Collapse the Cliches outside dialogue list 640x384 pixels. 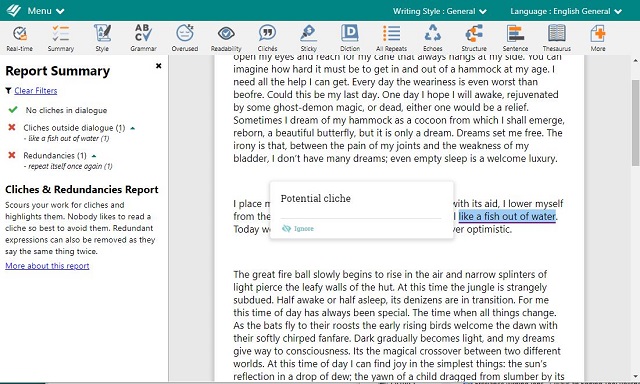click(x=132, y=128)
